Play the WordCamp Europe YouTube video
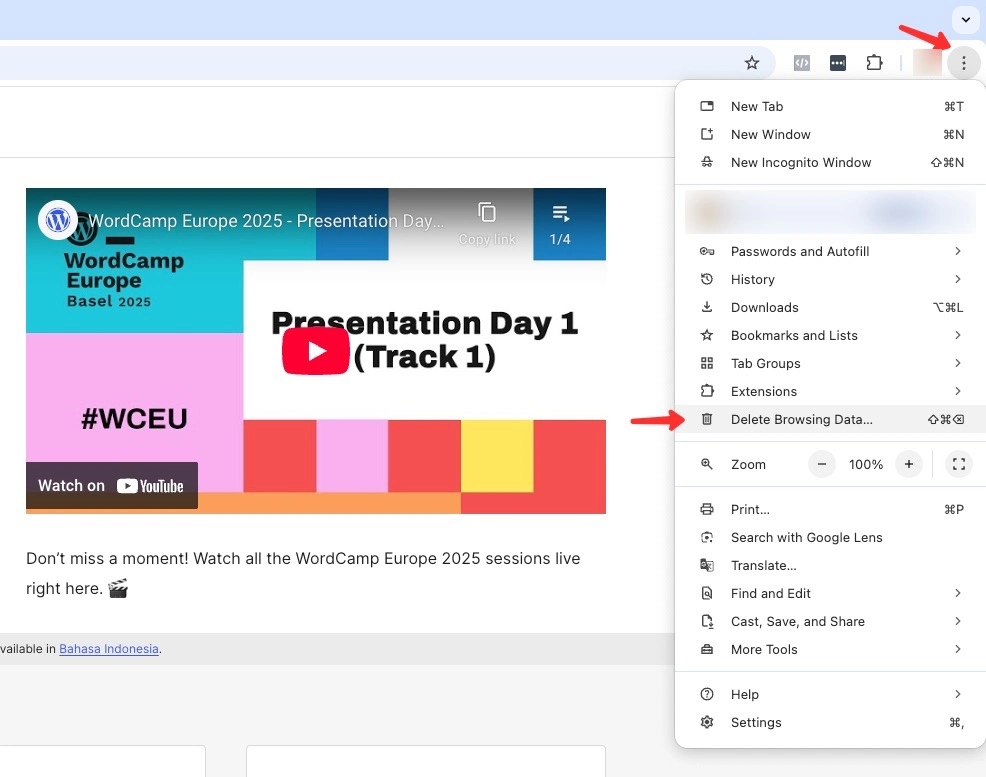 [x=316, y=351]
